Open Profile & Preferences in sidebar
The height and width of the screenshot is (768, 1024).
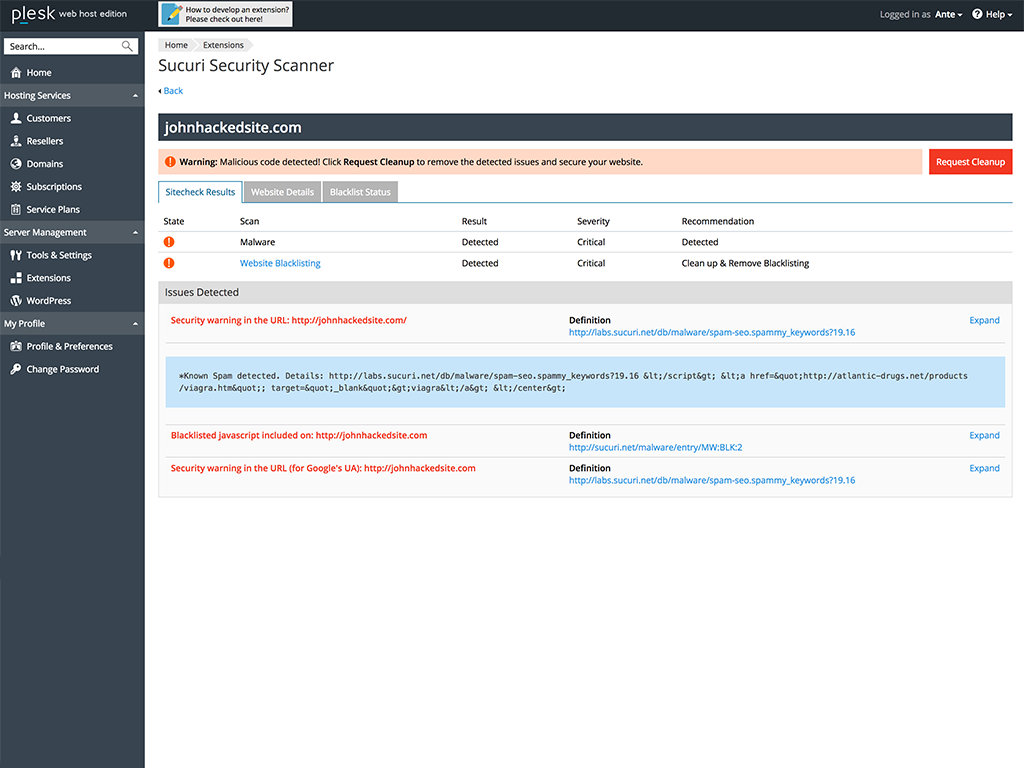72,347
